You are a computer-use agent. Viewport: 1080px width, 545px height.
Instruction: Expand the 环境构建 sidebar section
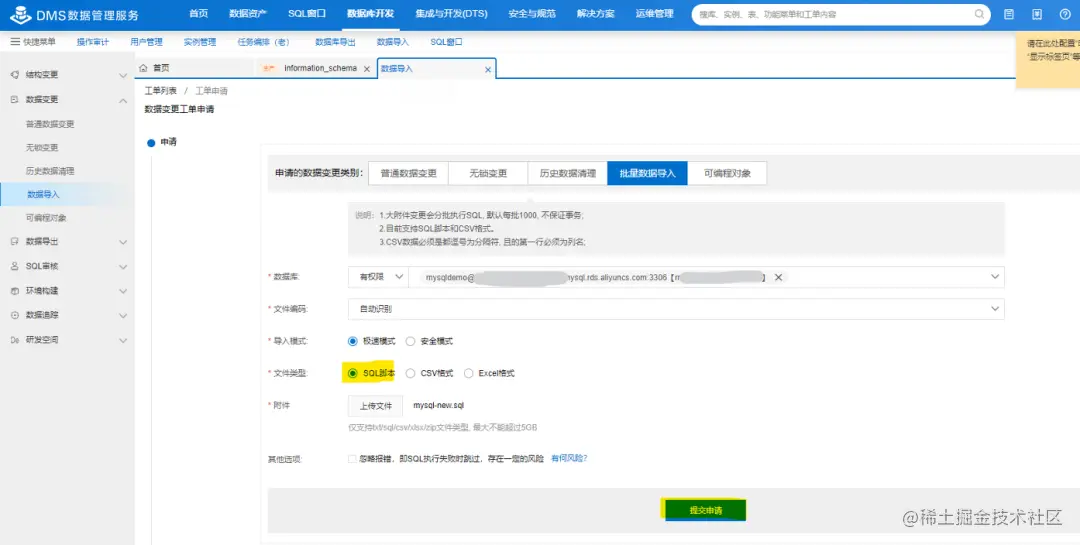coord(123,291)
